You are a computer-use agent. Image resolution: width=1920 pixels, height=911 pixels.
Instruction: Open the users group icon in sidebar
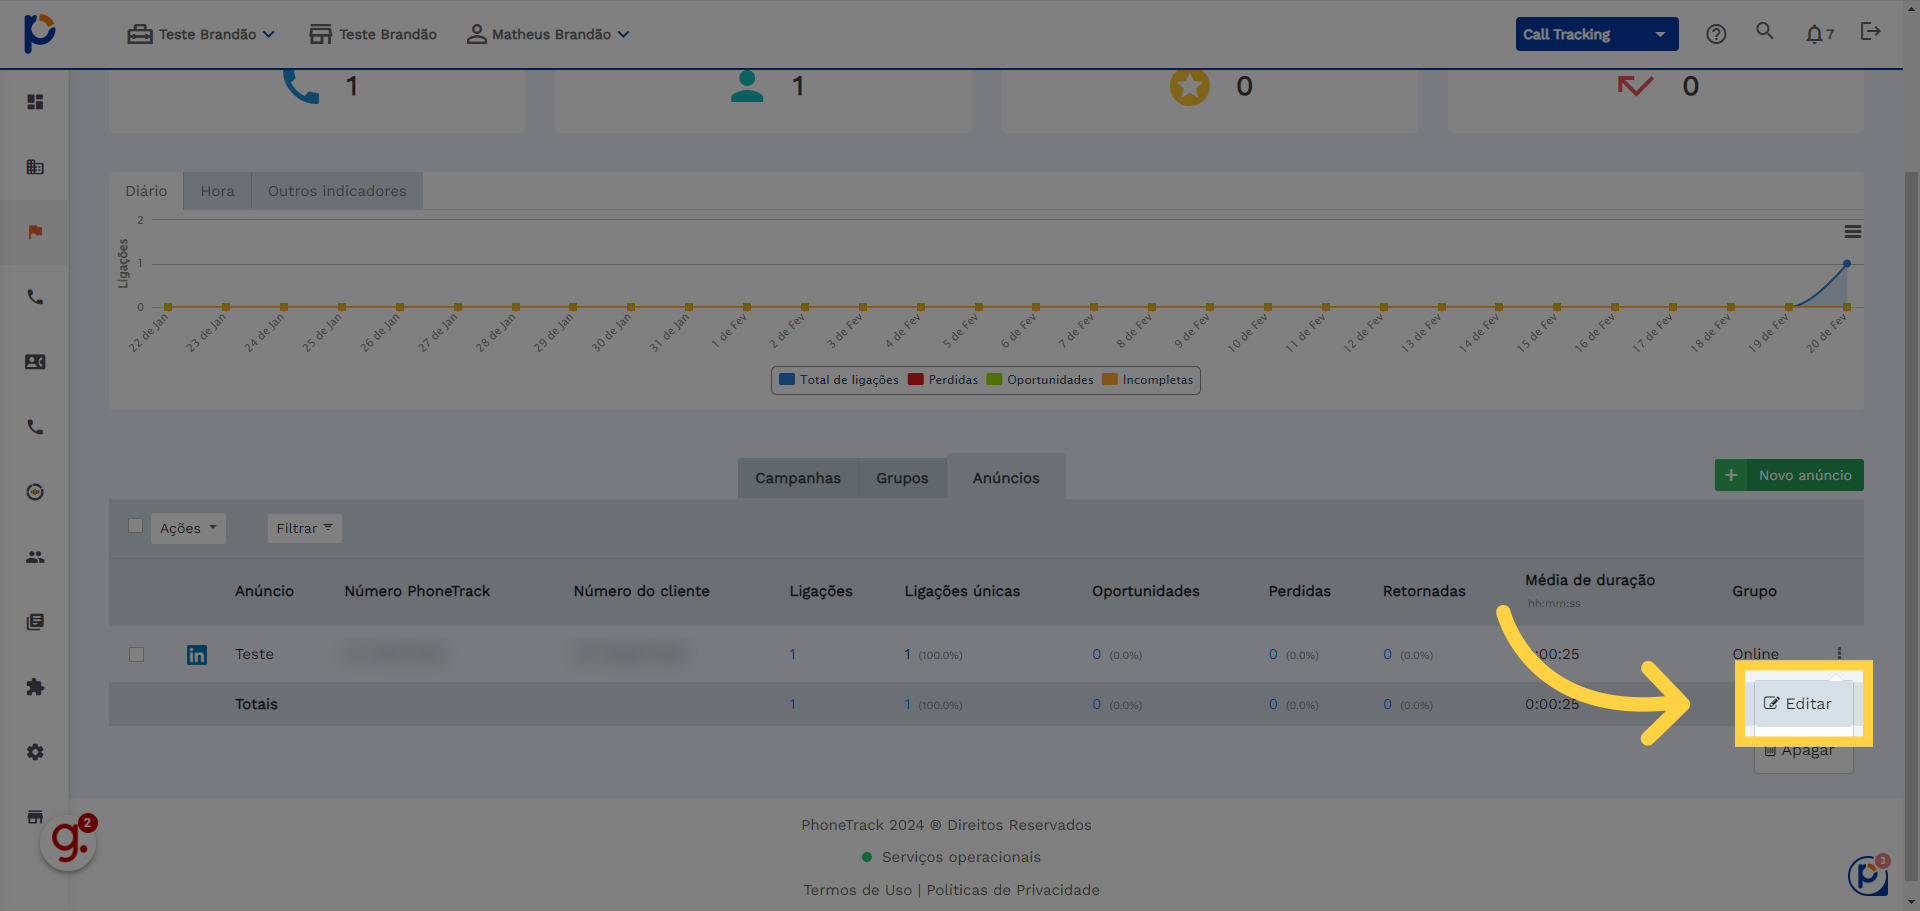point(35,557)
